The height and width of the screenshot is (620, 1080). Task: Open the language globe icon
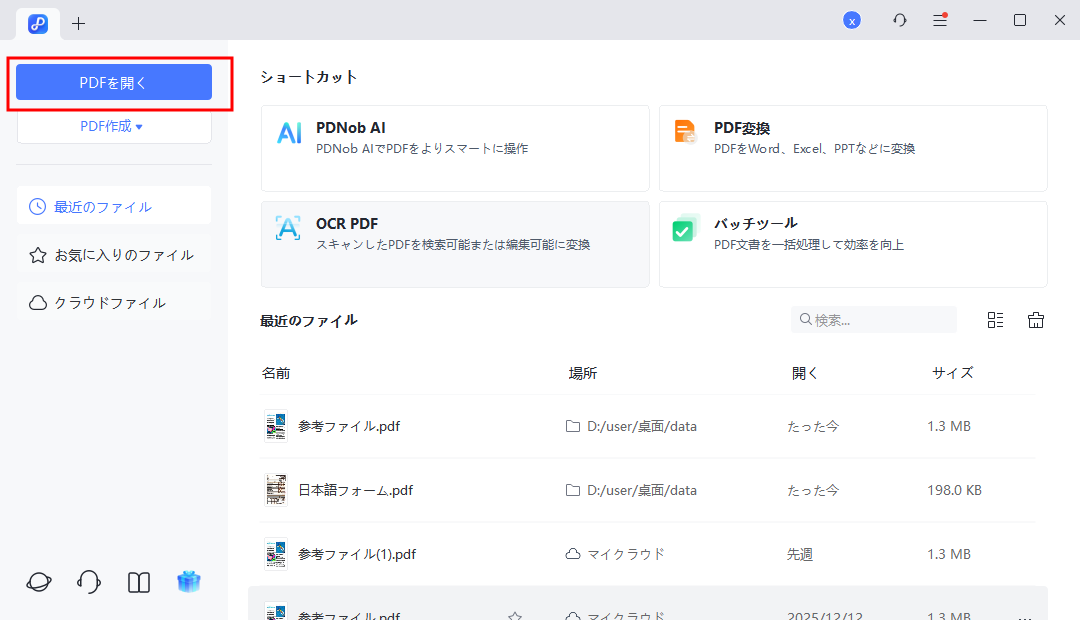[x=38, y=581]
